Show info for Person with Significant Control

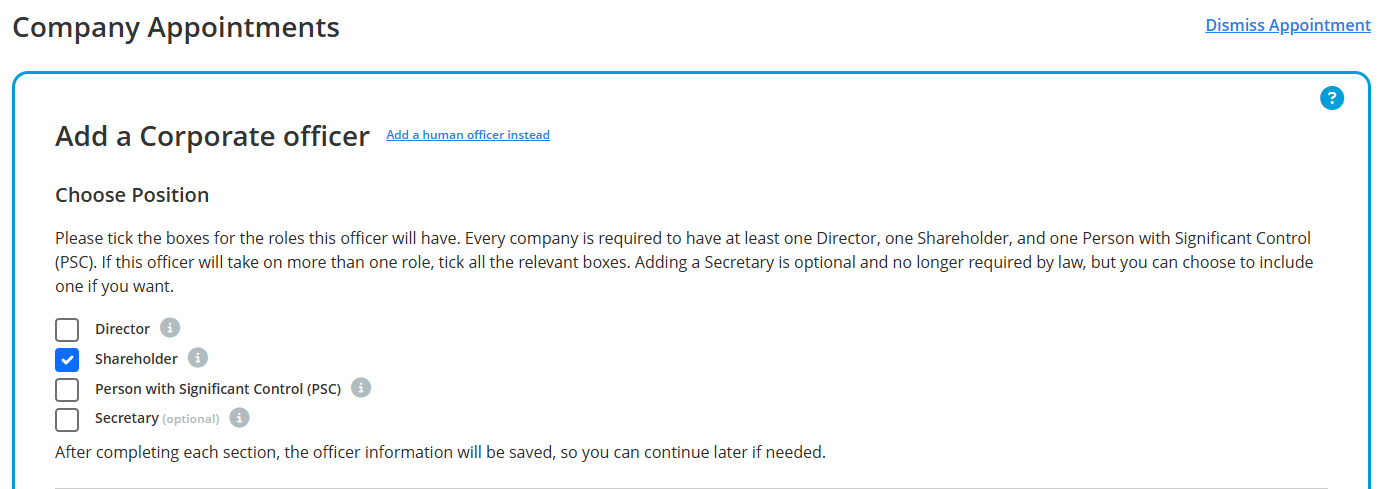click(x=361, y=388)
